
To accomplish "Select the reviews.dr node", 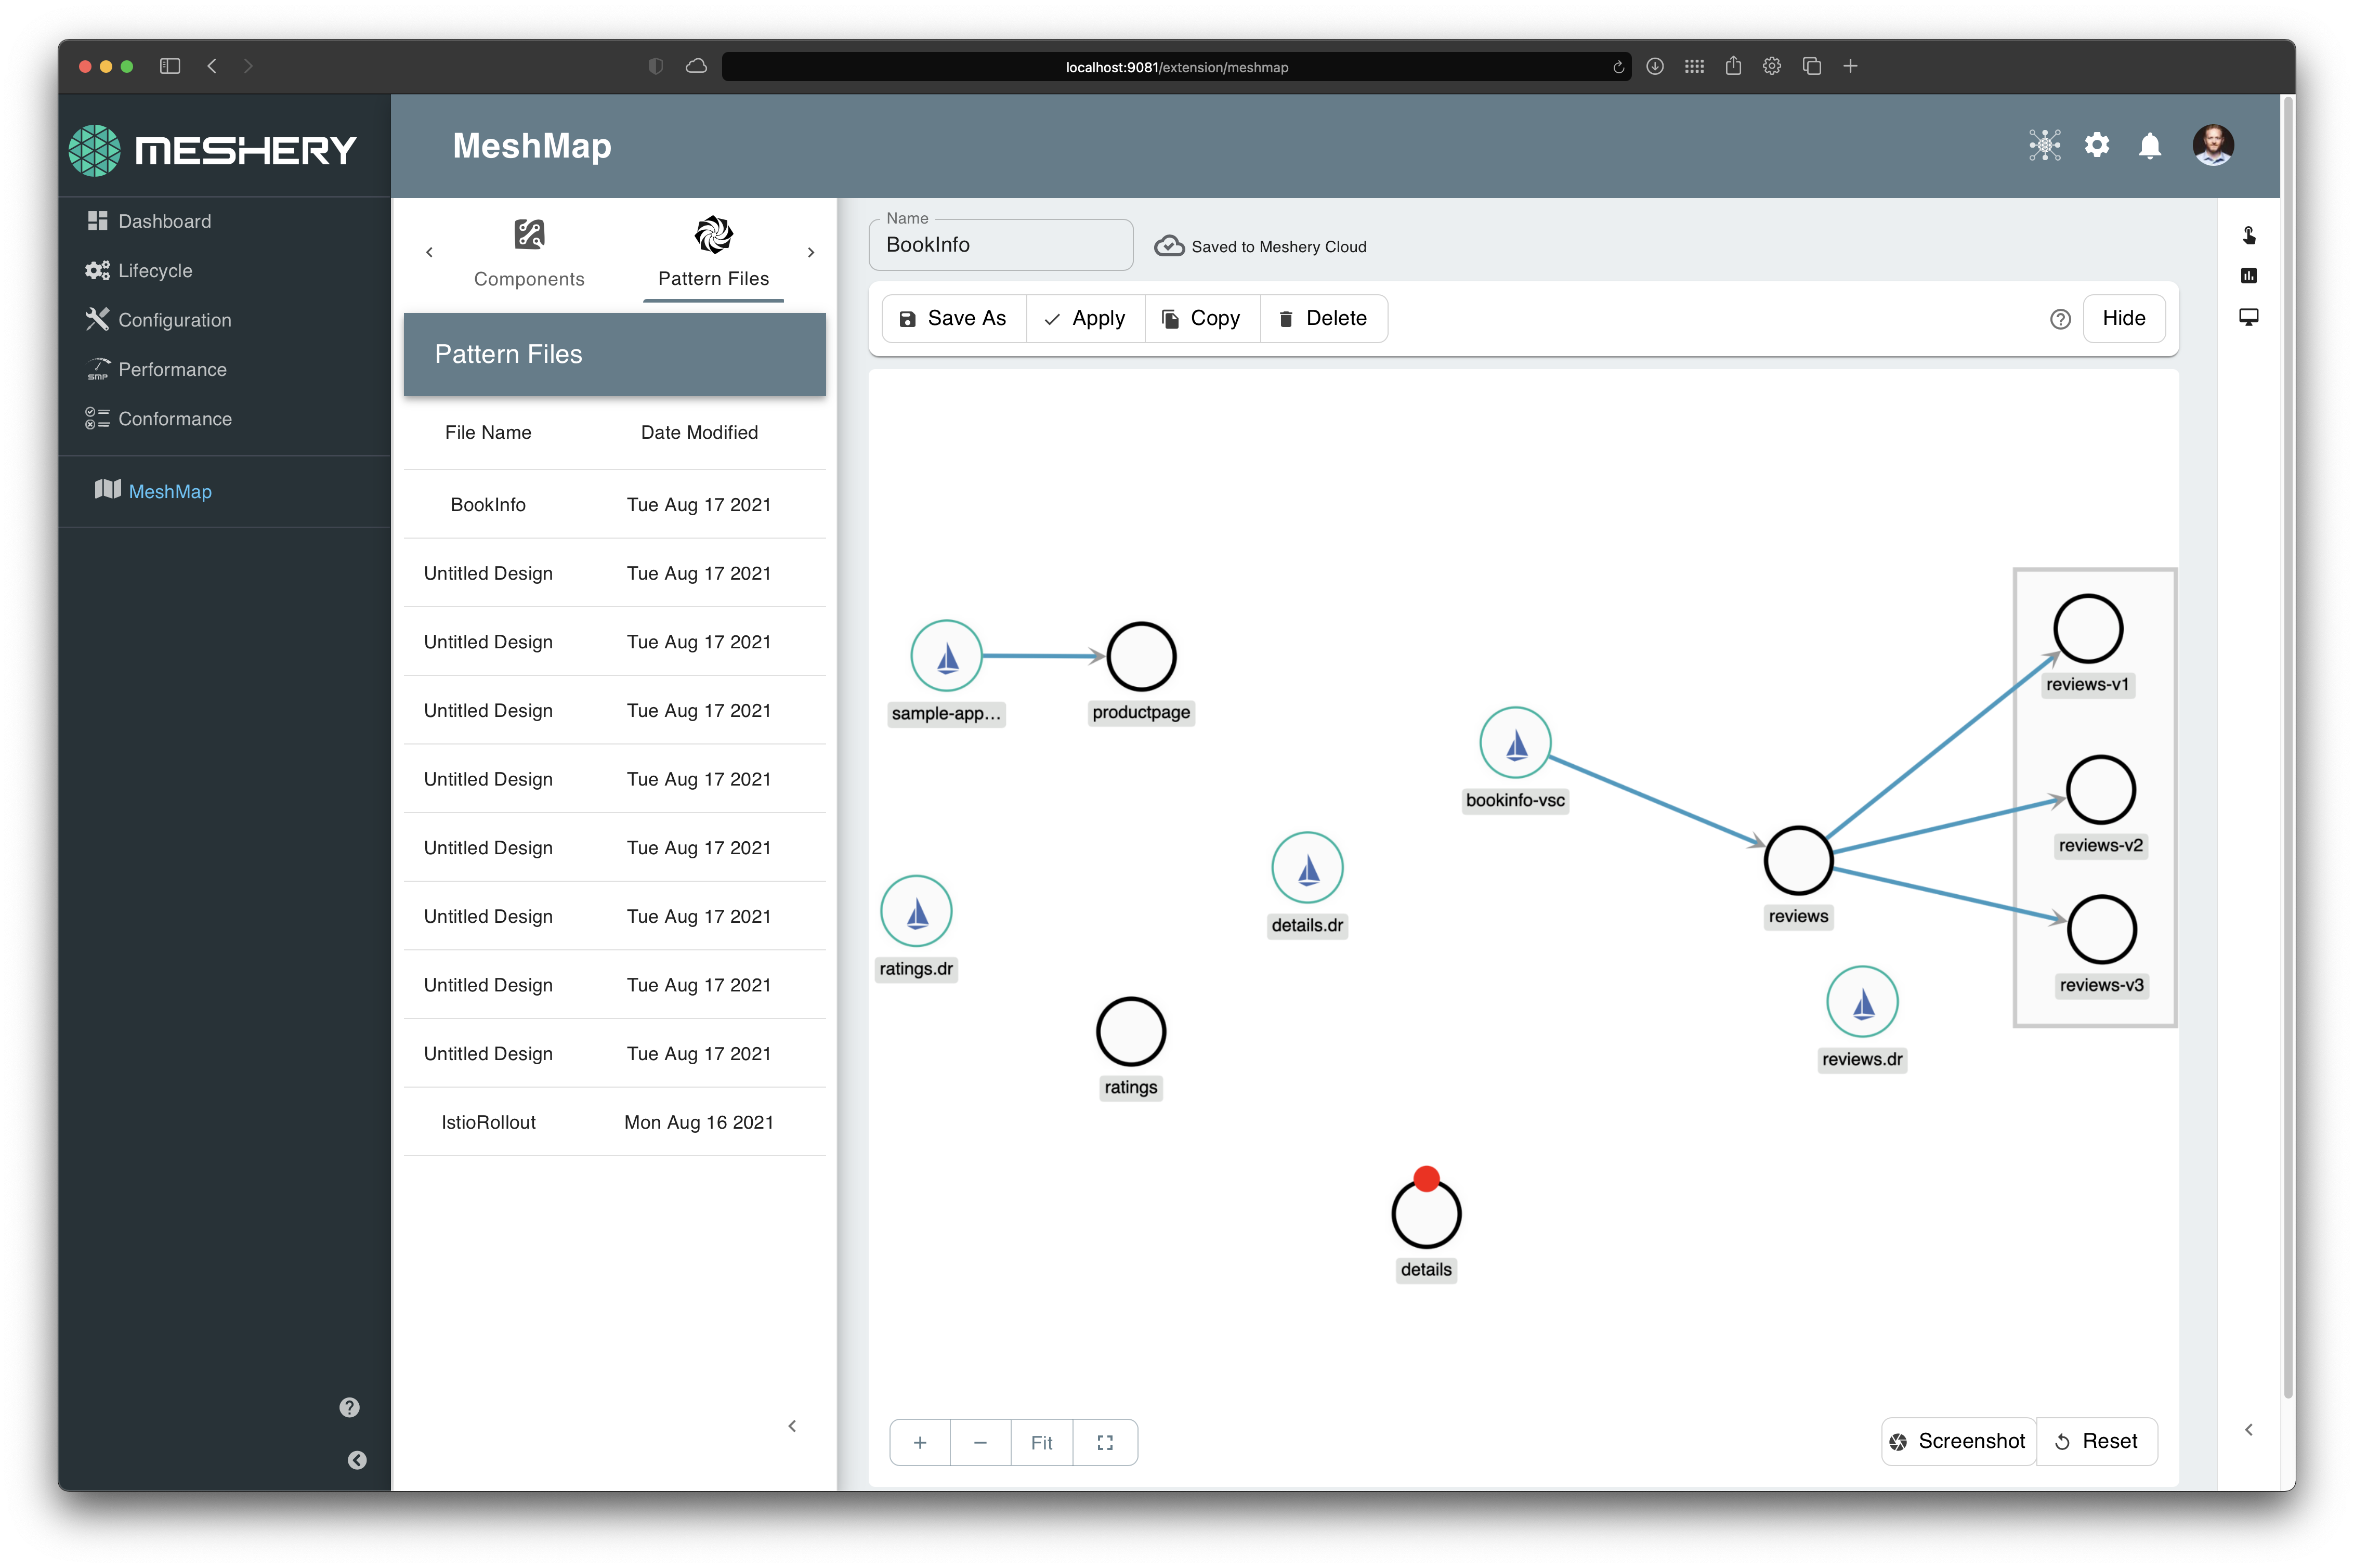I will (x=1862, y=1002).
